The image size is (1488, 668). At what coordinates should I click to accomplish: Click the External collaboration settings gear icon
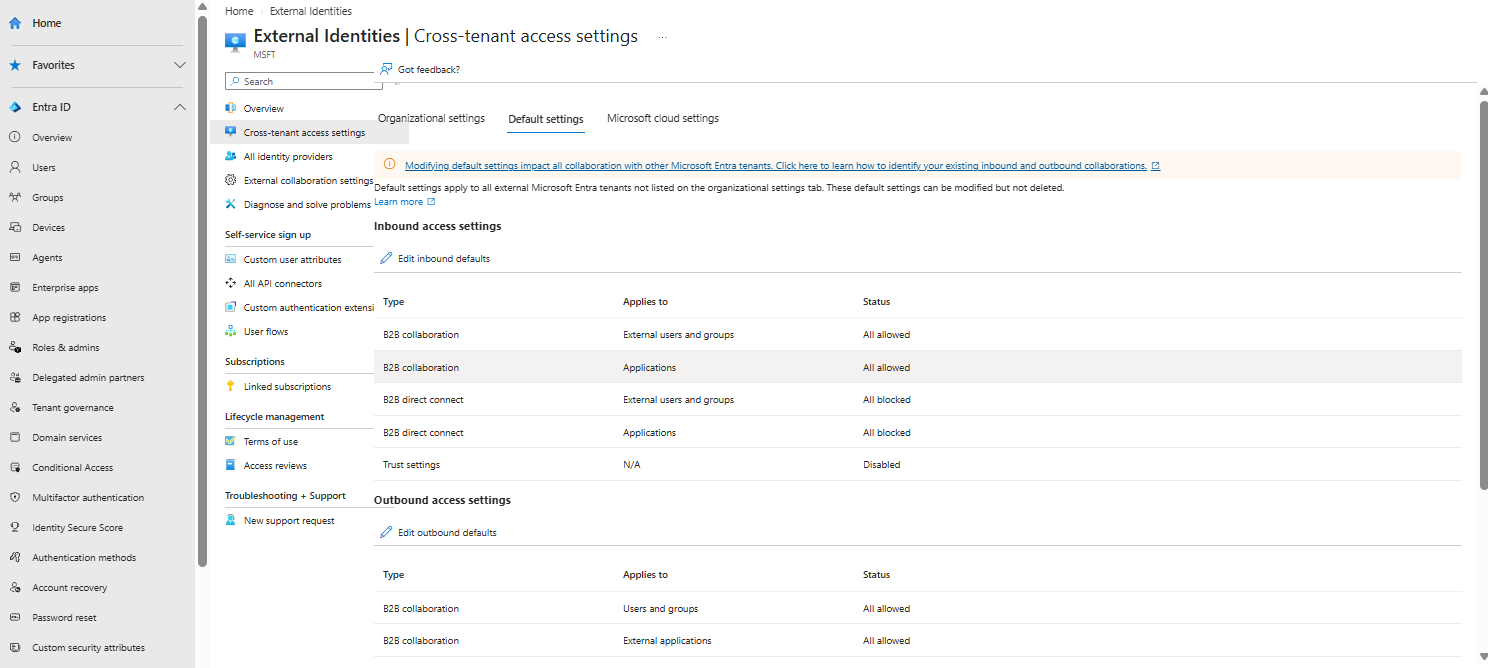tap(231, 180)
